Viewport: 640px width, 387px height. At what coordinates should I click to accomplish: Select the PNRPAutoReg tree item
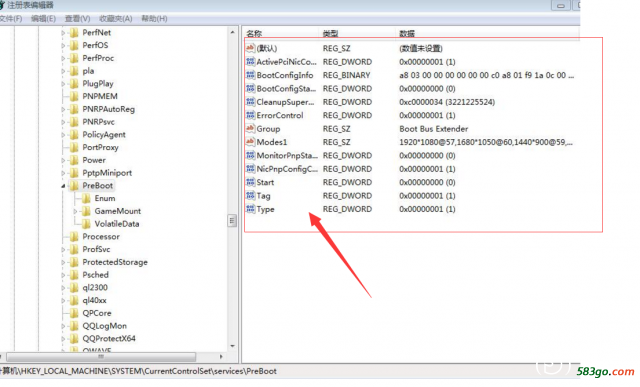point(108,109)
